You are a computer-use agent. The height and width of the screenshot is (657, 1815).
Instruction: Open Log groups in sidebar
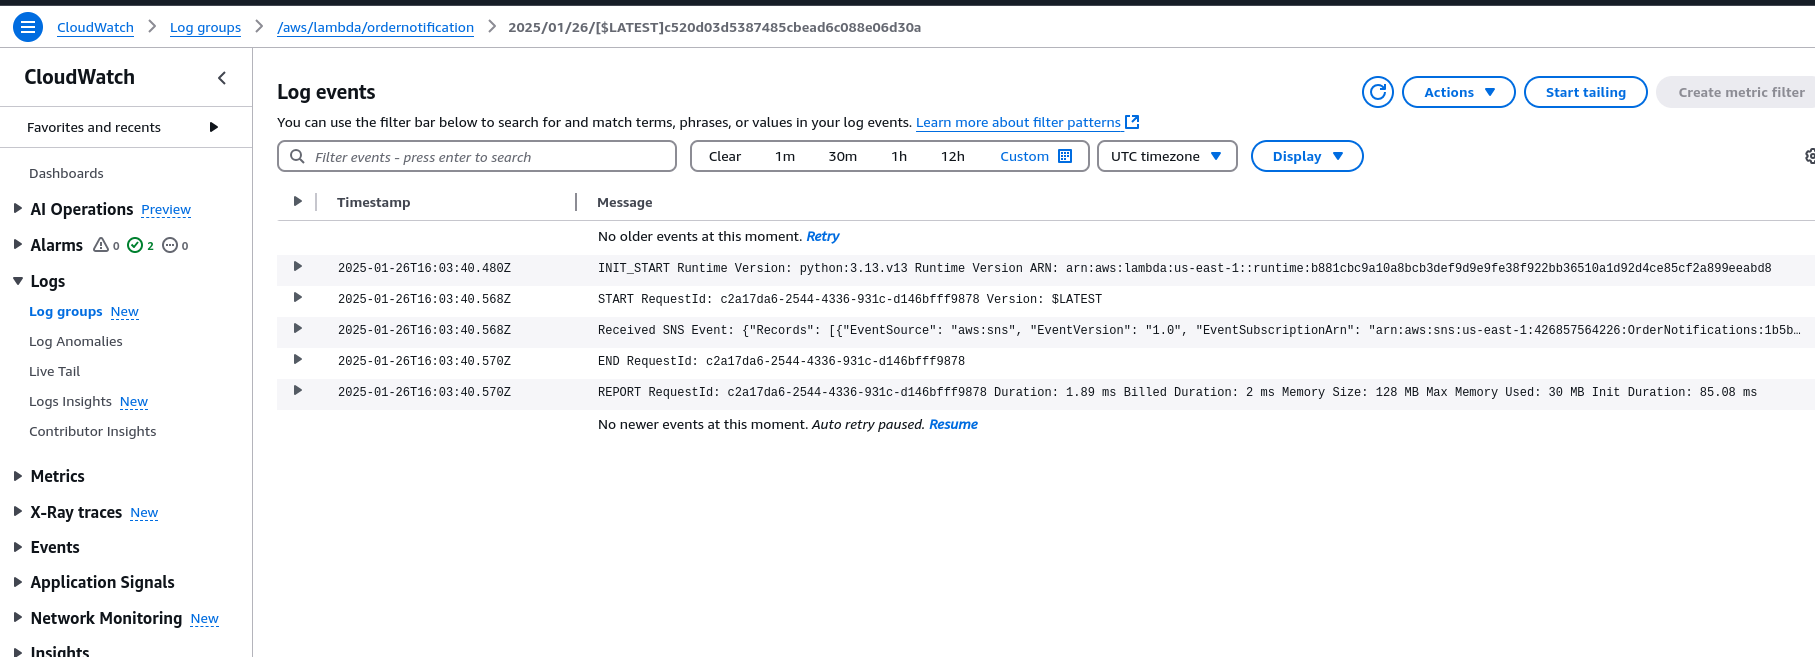[66, 311]
